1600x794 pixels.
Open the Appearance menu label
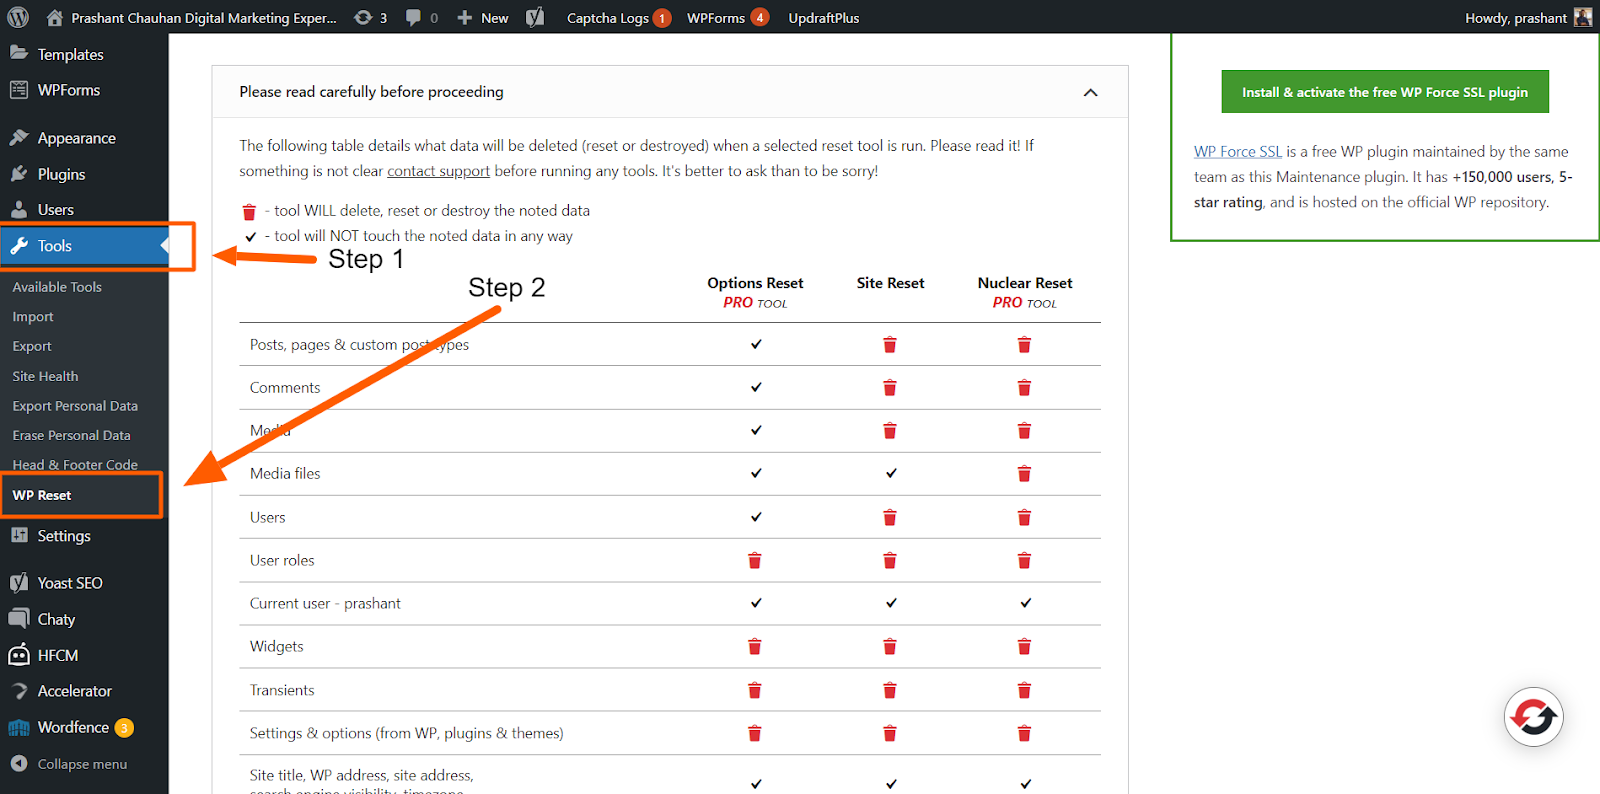(77, 138)
